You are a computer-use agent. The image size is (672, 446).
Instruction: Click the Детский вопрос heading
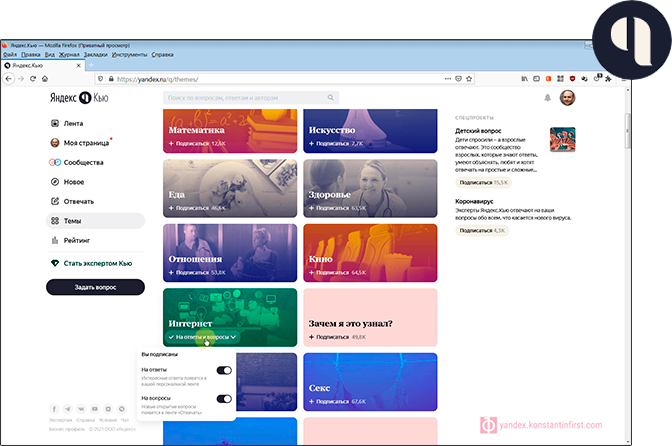coord(478,131)
